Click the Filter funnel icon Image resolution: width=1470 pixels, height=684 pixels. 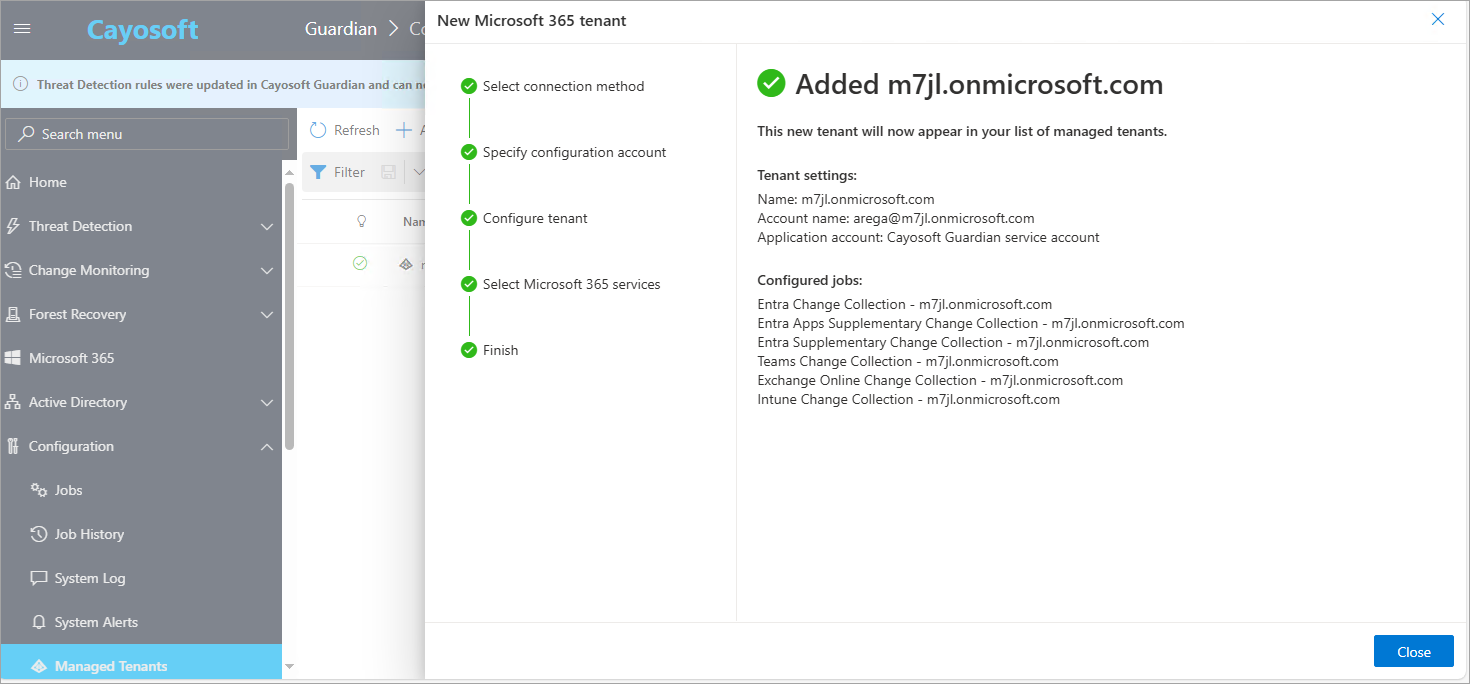(x=318, y=172)
